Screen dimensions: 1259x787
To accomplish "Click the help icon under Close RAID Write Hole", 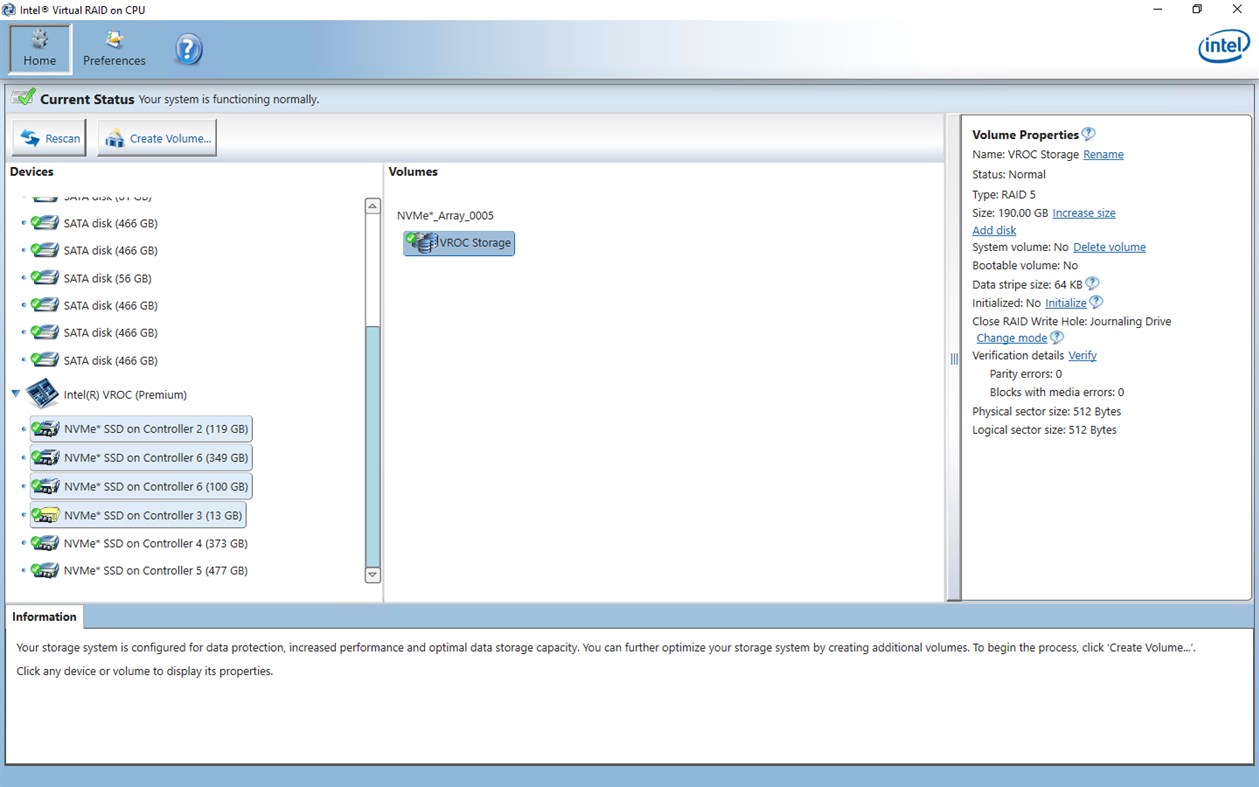I will [x=1057, y=337].
